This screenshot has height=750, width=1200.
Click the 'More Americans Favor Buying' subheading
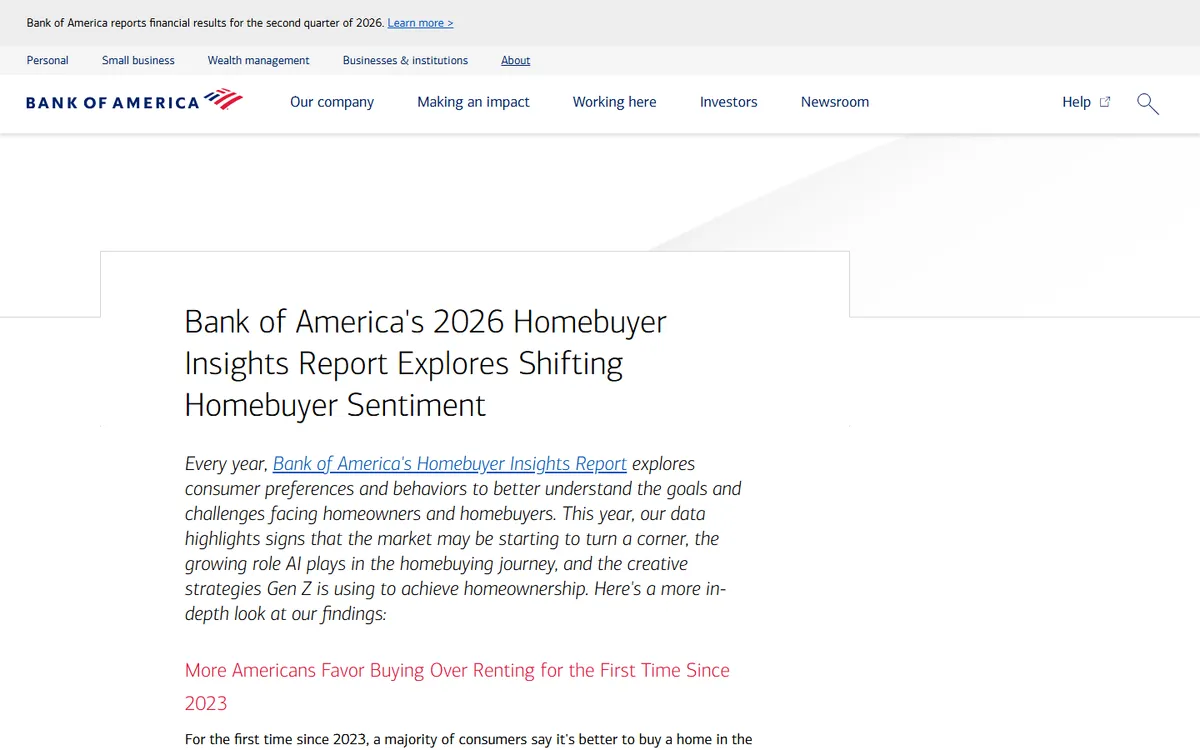pos(457,686)
